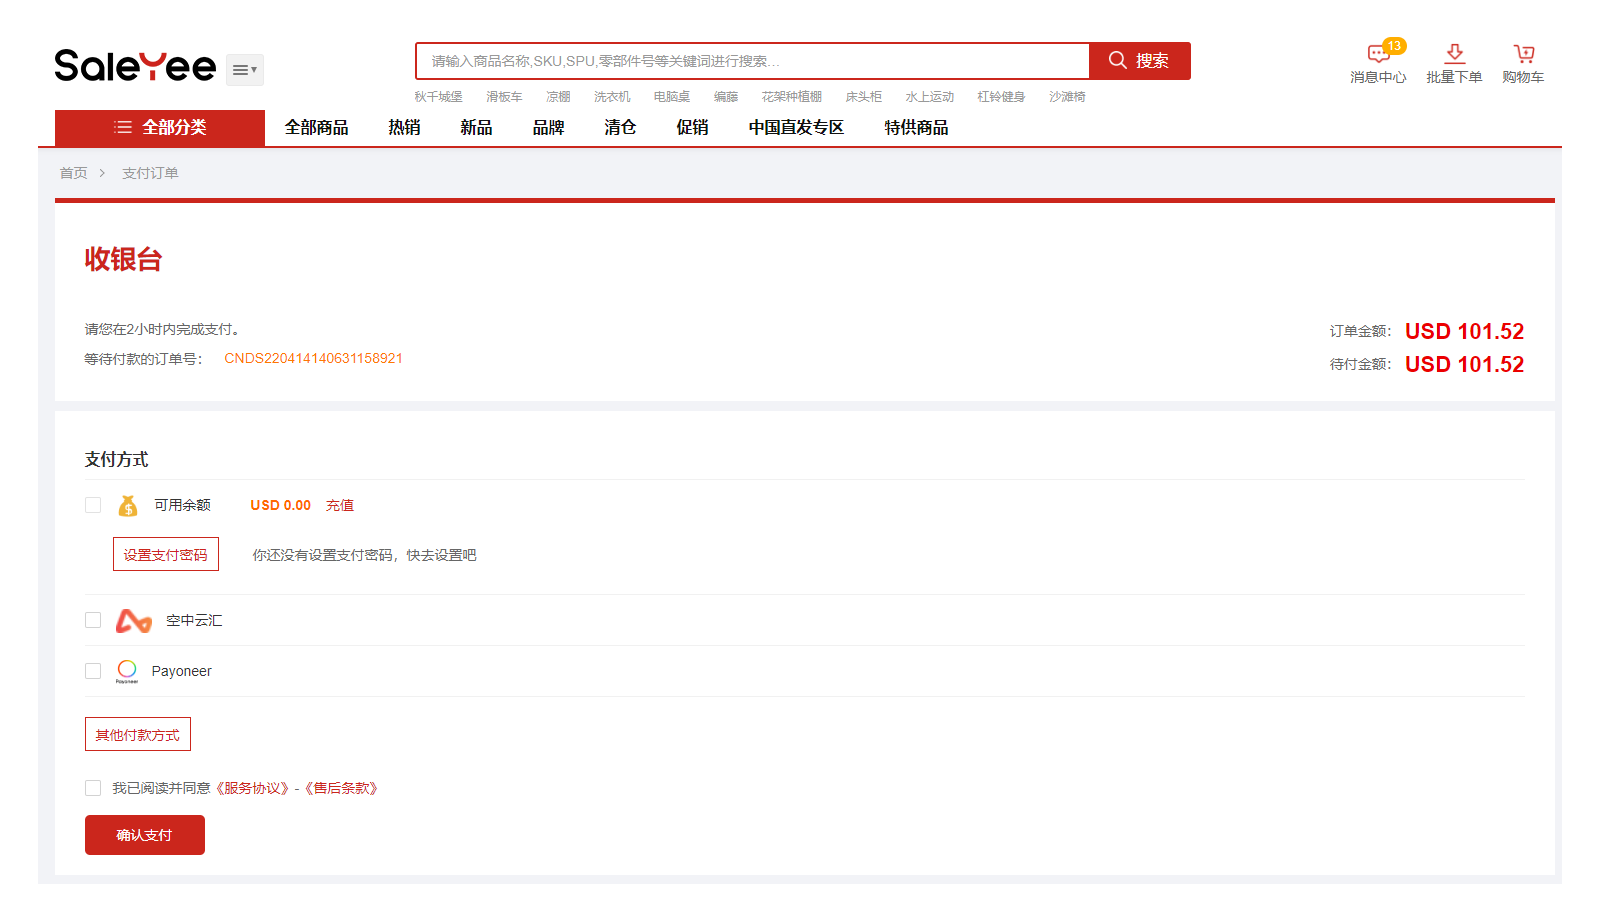Viewport: 1600px width, 900px height.
Task: Click the Payoneer circle logo icon
Action: 127,671
